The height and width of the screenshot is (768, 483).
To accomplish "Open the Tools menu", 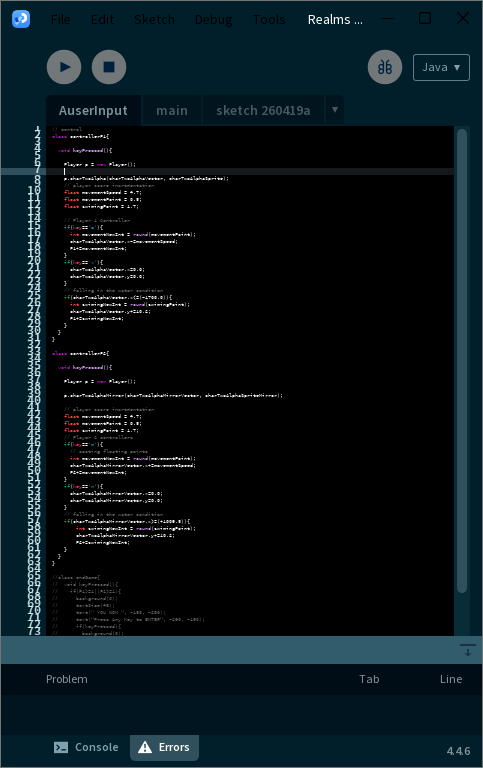I will pos(269,20).
